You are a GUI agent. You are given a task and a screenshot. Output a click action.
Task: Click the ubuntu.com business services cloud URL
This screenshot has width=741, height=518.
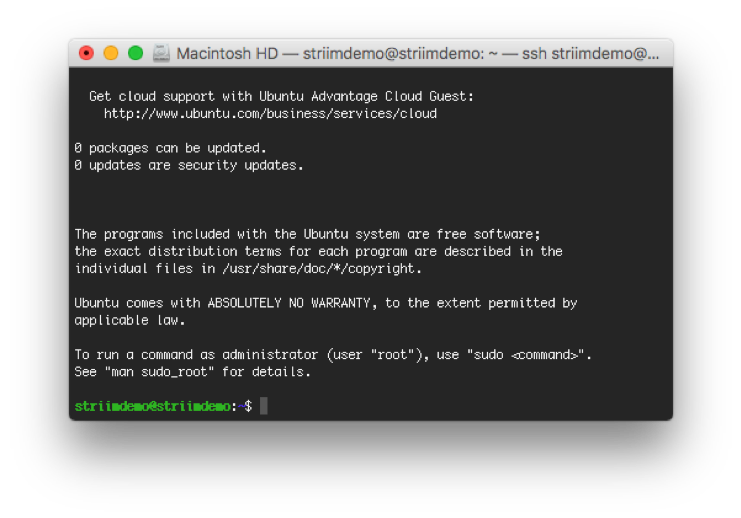click(270, 114)
